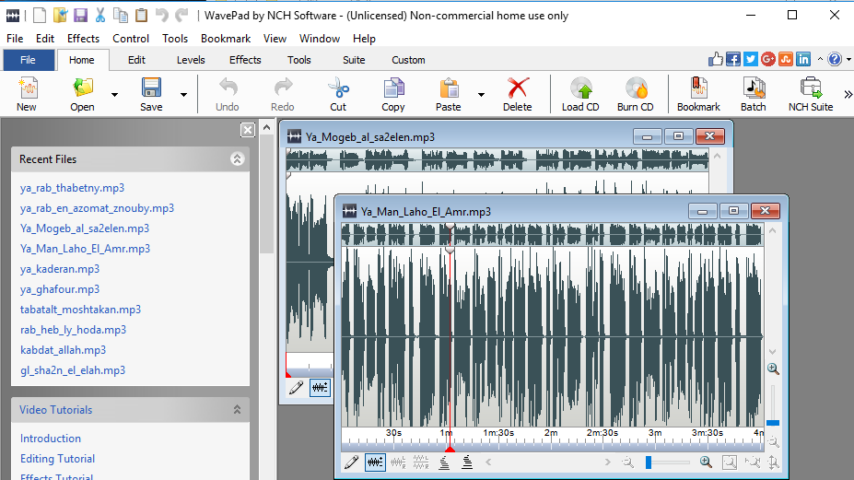Open the Introduction video tutorial link
Viewport: 854px width, 480px height.
tap(51, 439)
